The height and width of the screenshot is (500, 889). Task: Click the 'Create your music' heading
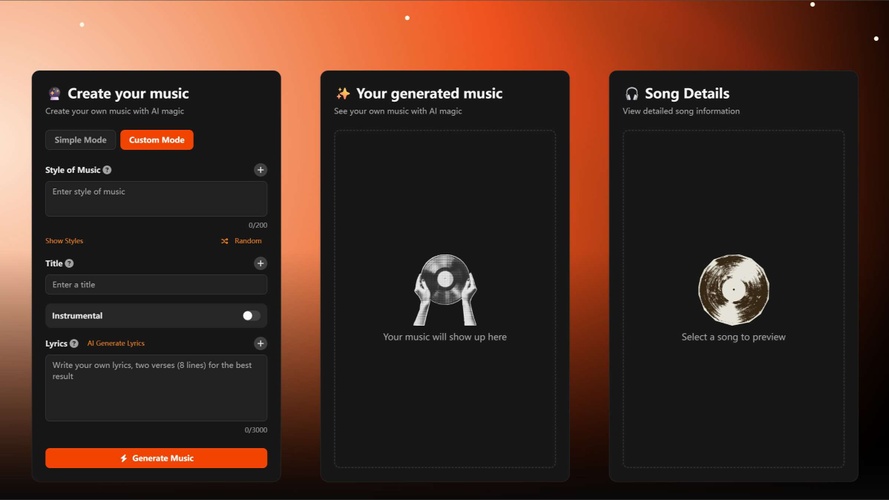128,94
